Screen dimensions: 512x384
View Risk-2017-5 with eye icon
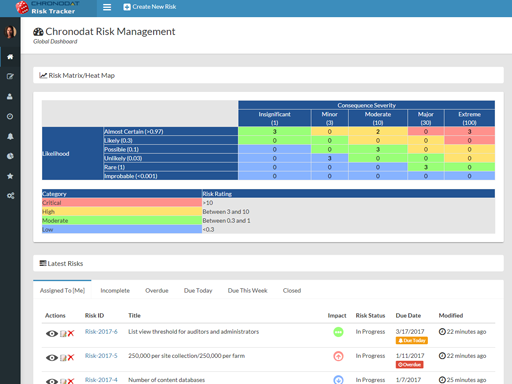[x=52, y=358]
